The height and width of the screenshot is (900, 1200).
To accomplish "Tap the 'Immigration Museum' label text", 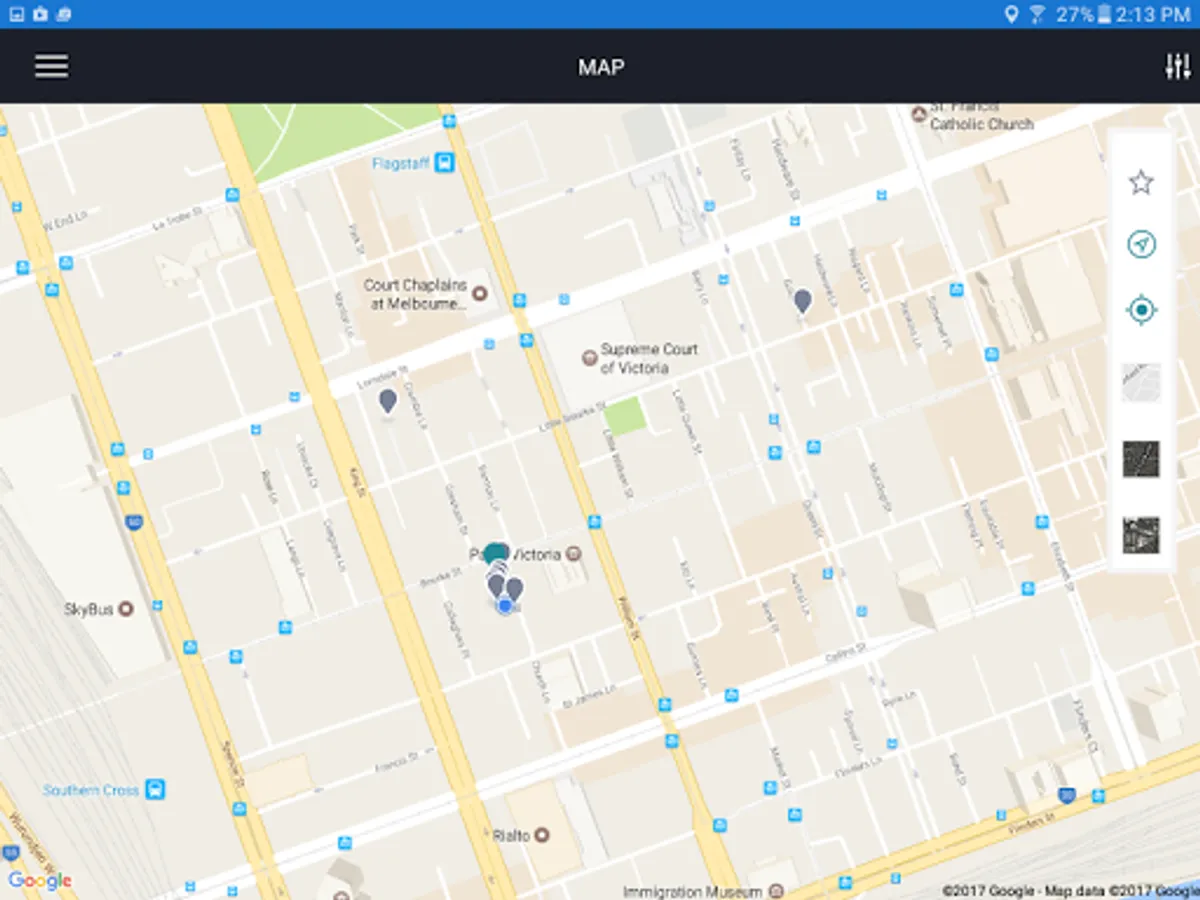I will (x=694, y=891).
